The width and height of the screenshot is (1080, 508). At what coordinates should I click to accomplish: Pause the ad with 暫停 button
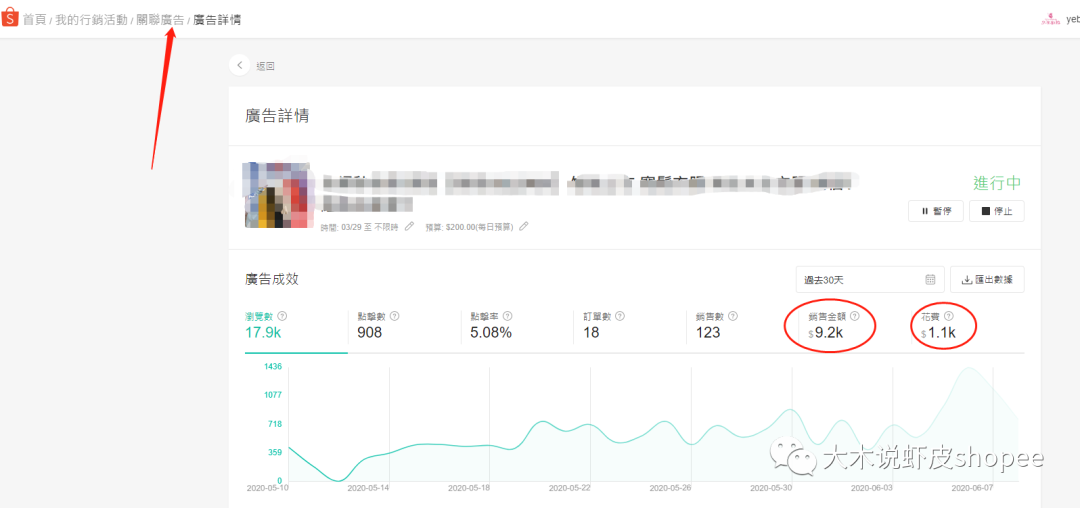click(935, 211)
